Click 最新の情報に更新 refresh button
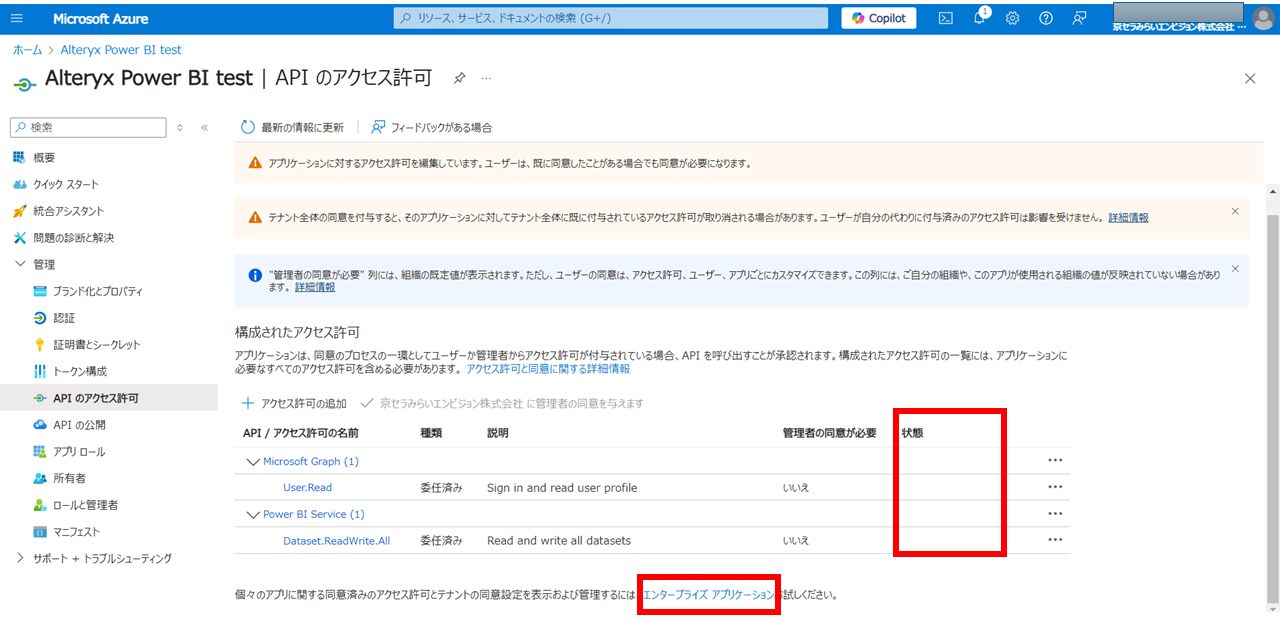 (x=292, y=127)
